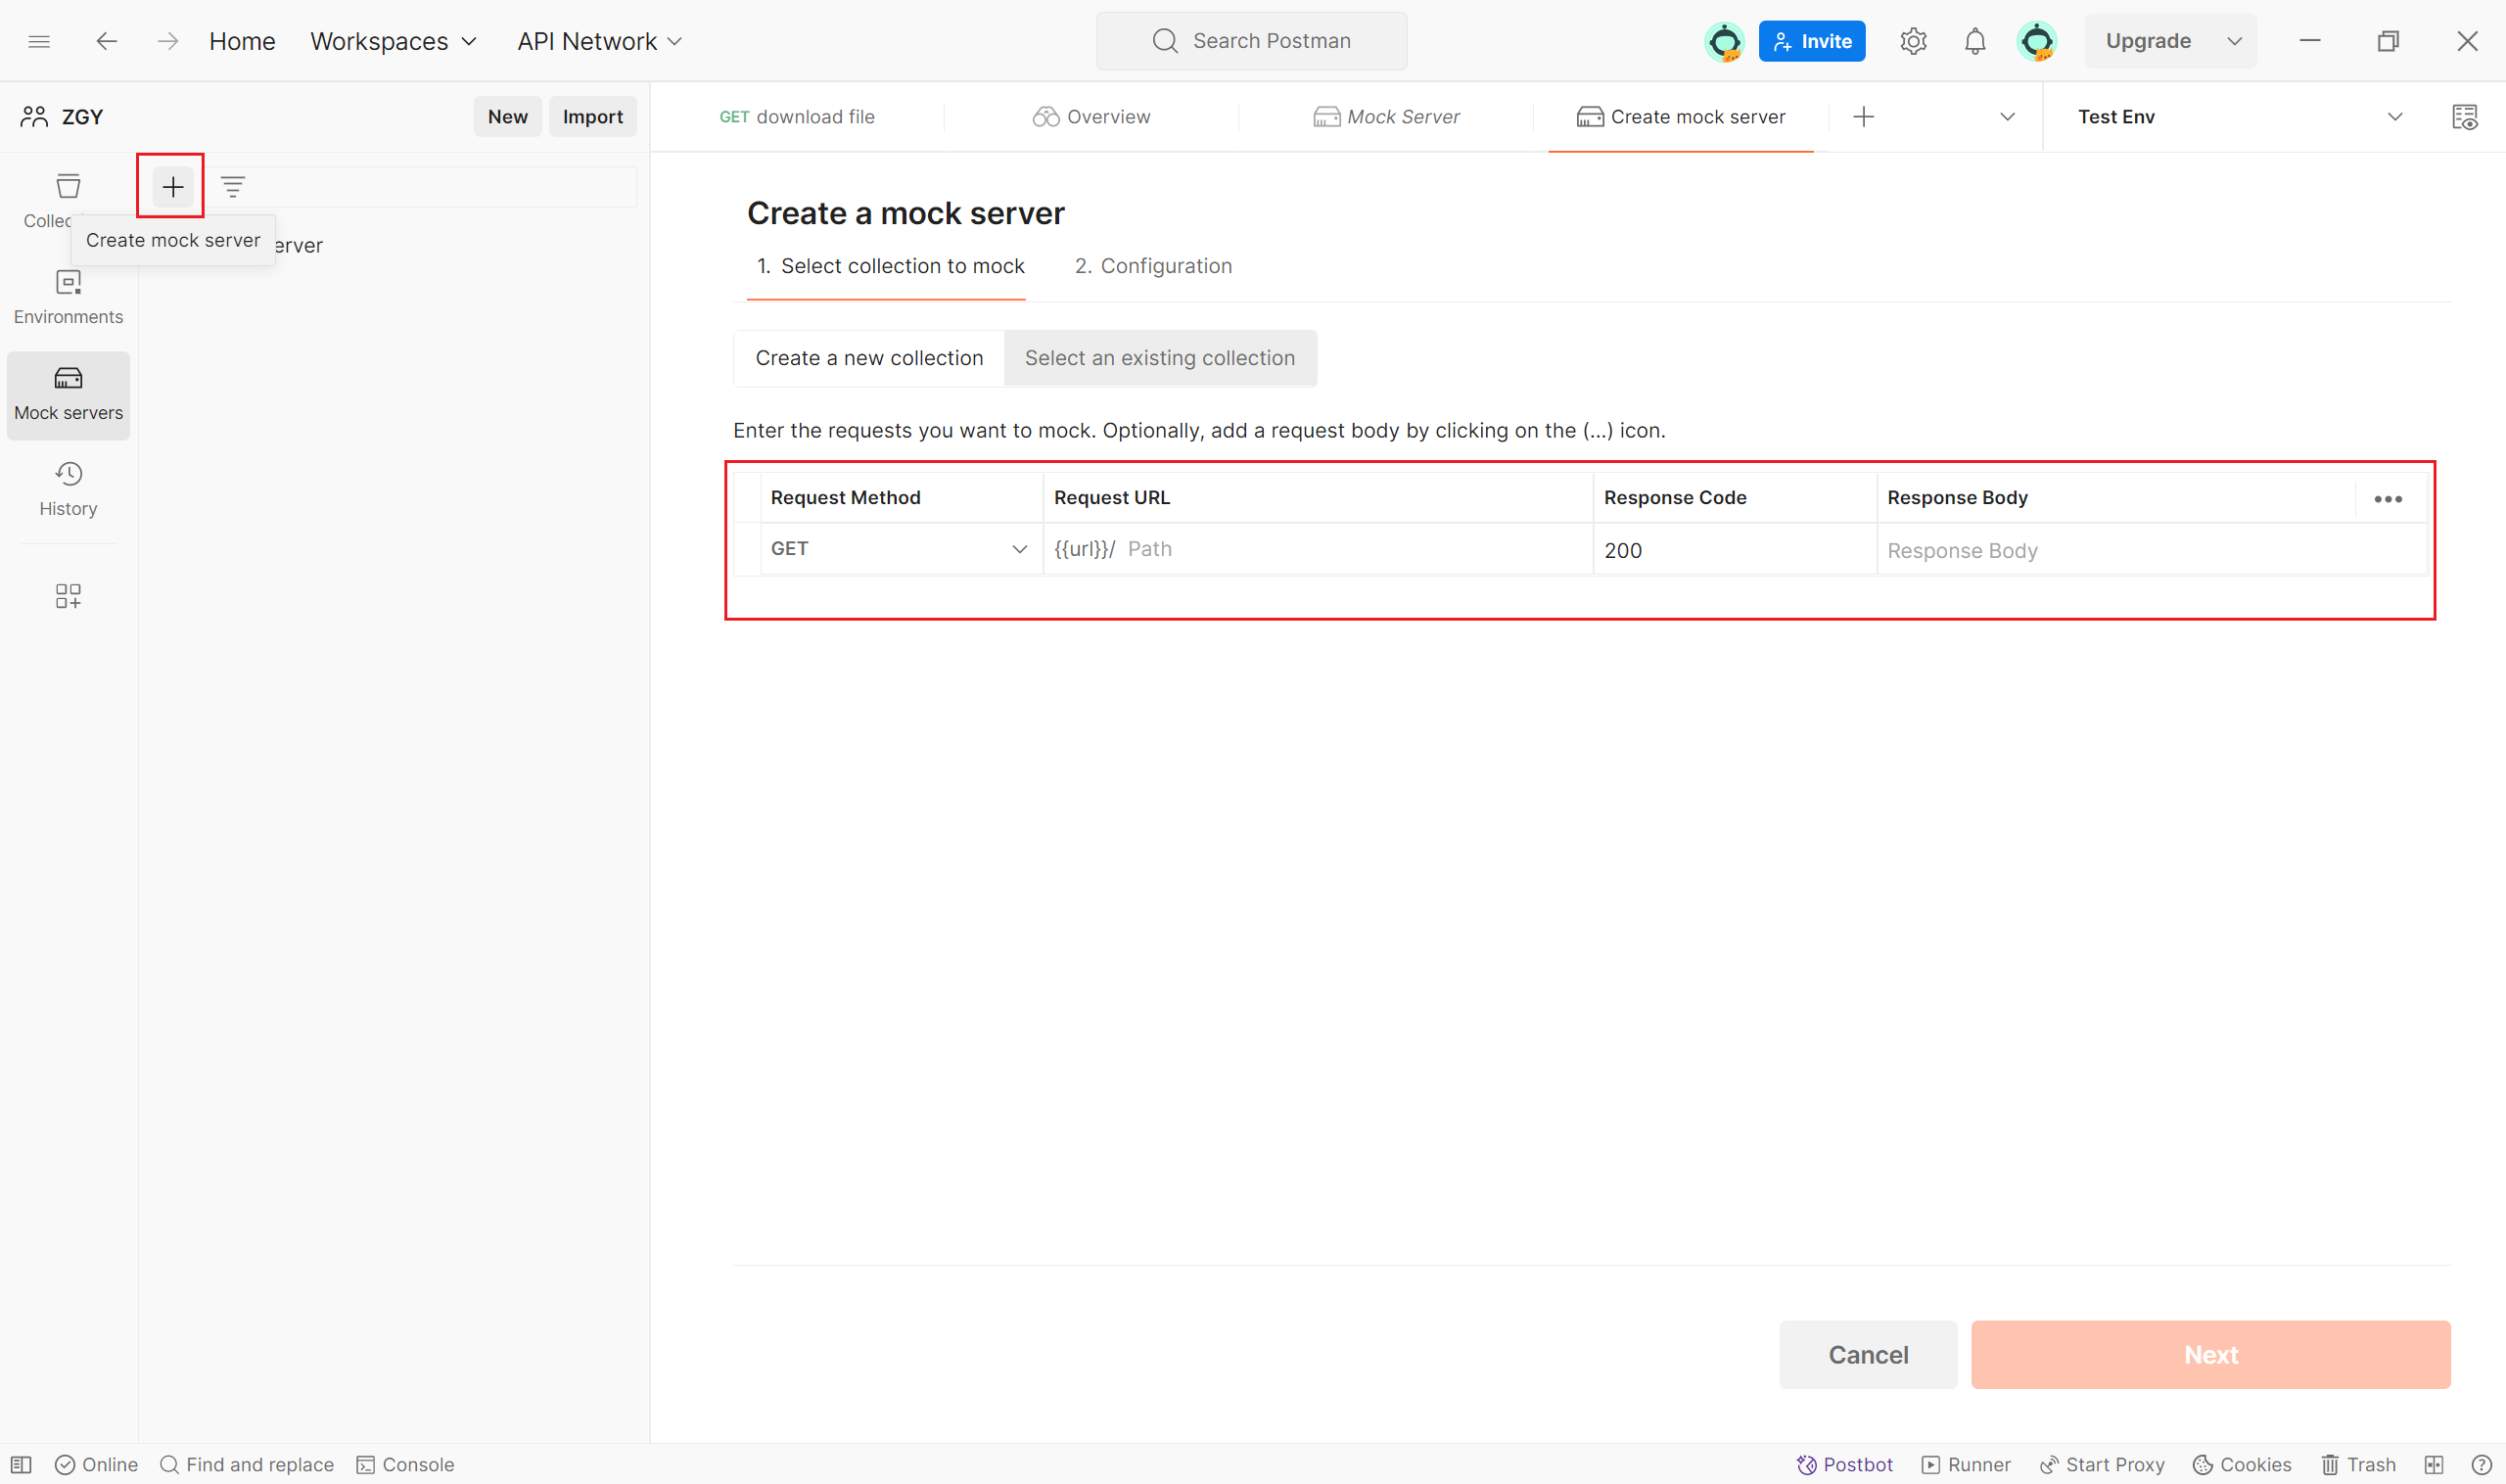Click the Response Code 200 field
This screenshot has height=1484, width=2506.
point(1734,550)
